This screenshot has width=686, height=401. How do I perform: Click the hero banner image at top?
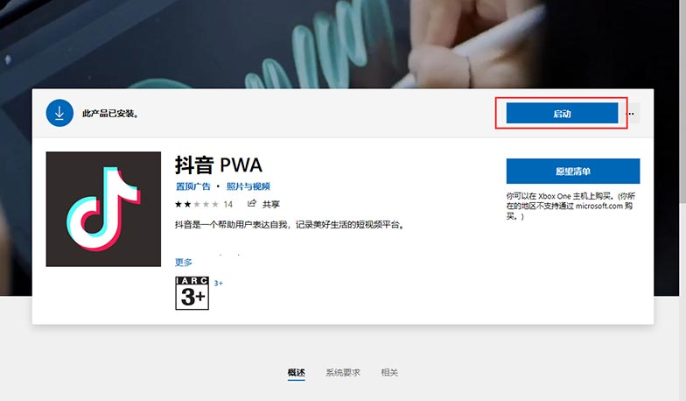343,44
